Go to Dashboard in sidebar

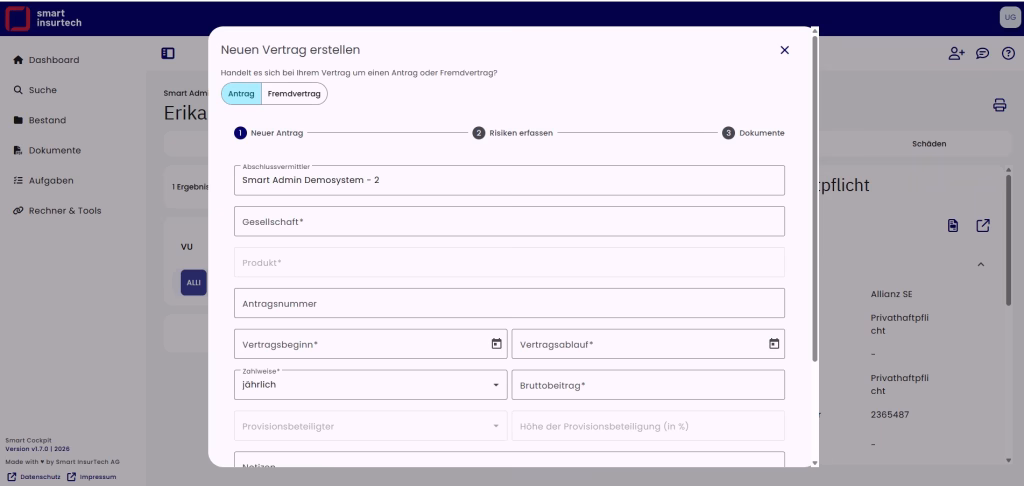(53, 60)
